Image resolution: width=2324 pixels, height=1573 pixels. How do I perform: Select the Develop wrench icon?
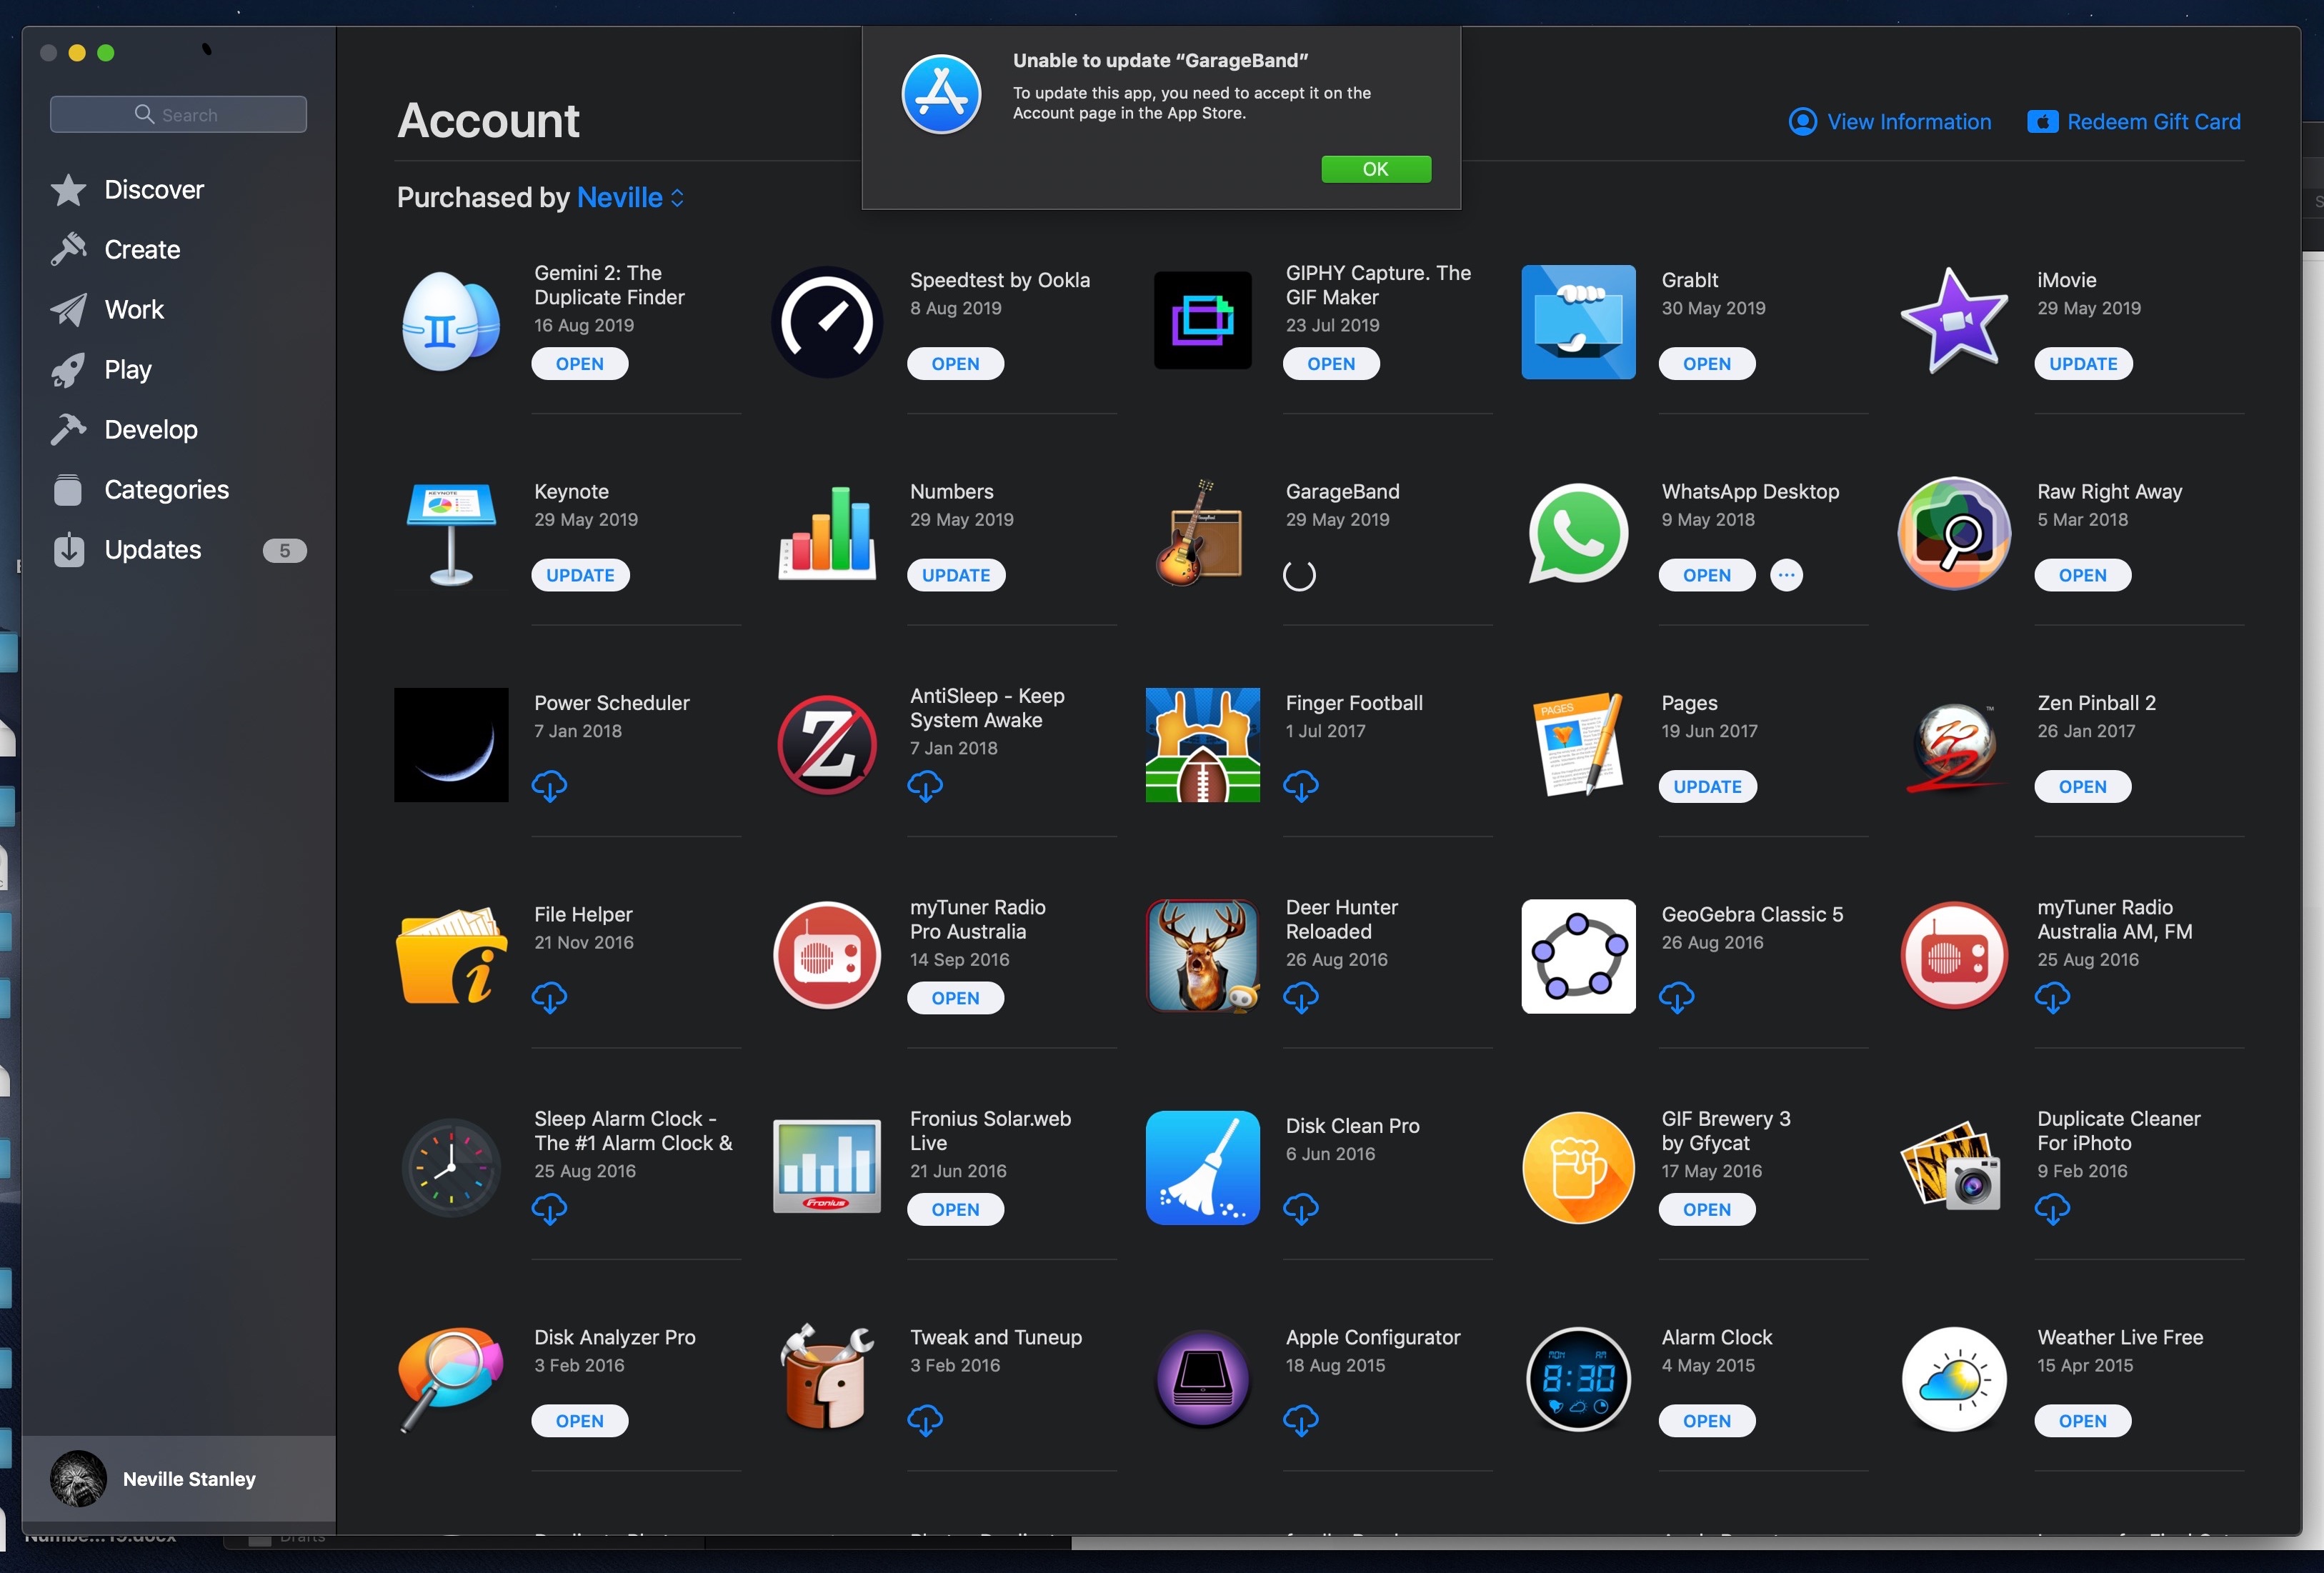(x=69, y=429)
